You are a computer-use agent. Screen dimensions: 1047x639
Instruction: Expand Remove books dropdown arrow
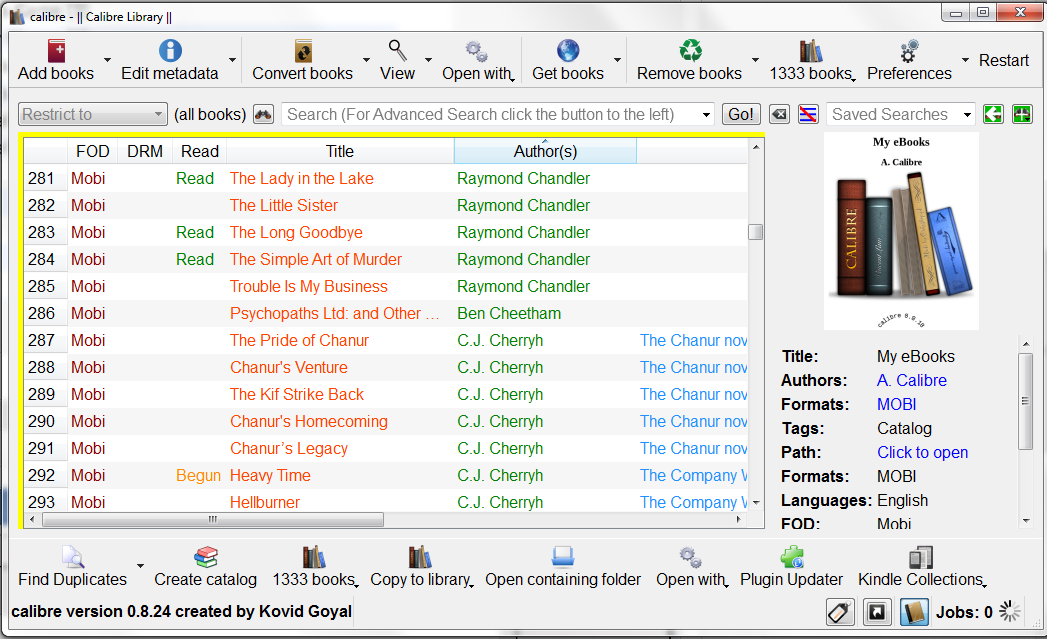click(x=755, y=60)
